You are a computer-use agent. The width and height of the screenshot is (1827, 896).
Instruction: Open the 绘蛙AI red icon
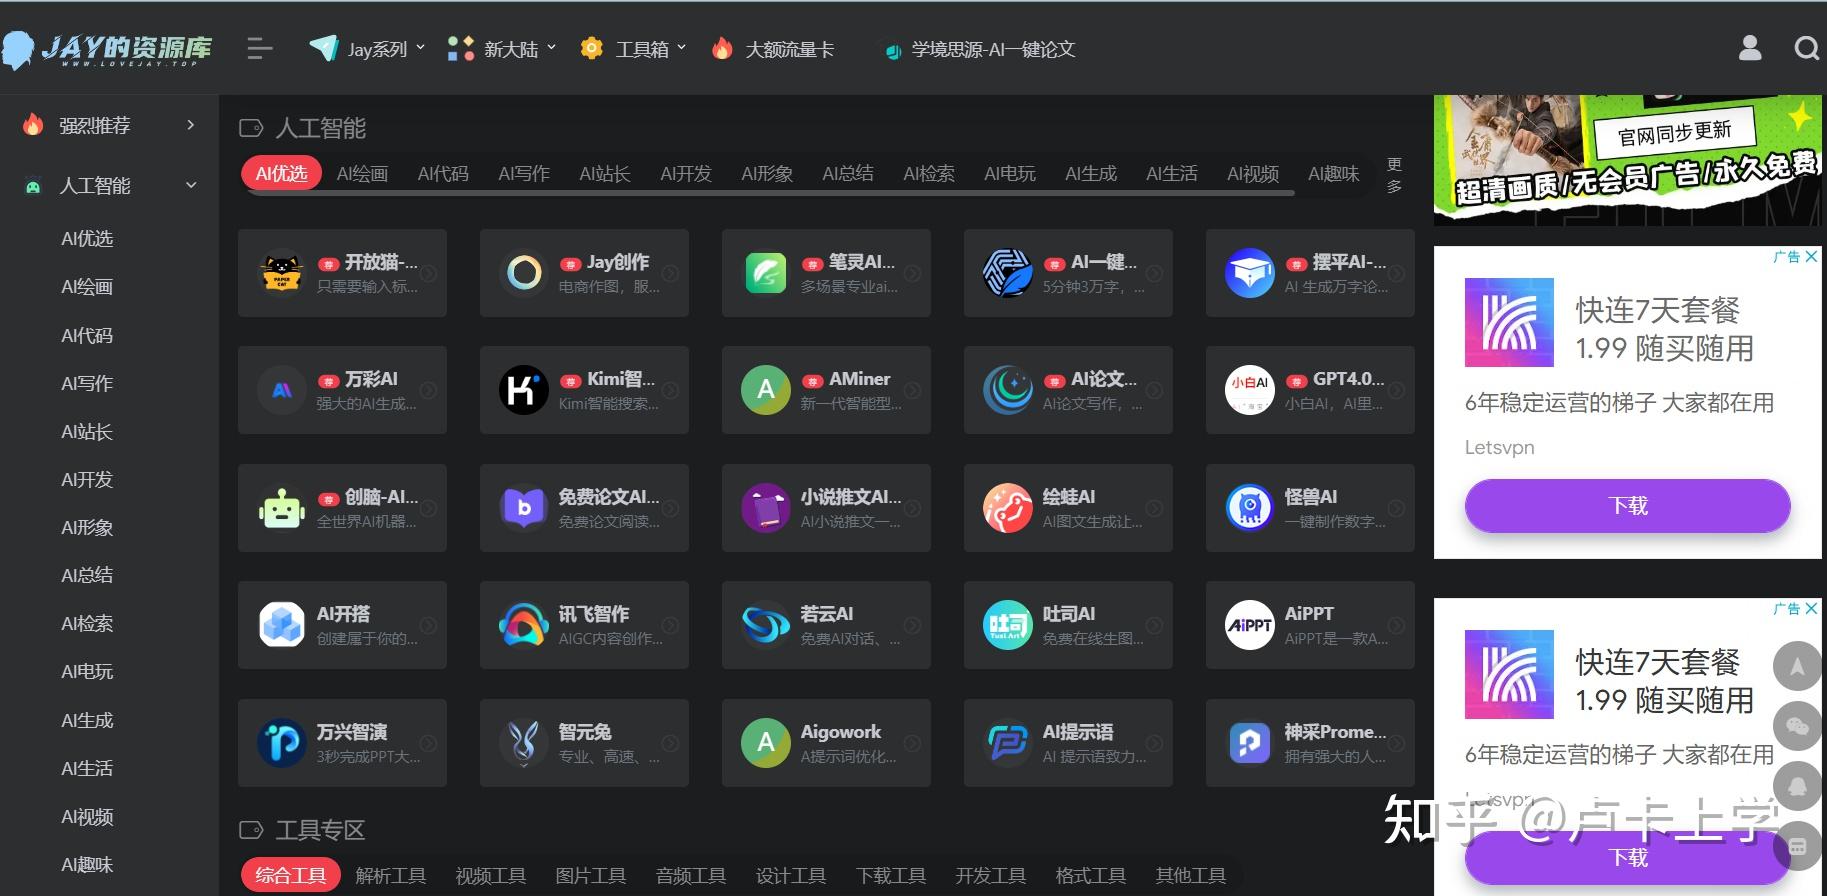(x=1008, y=508)
